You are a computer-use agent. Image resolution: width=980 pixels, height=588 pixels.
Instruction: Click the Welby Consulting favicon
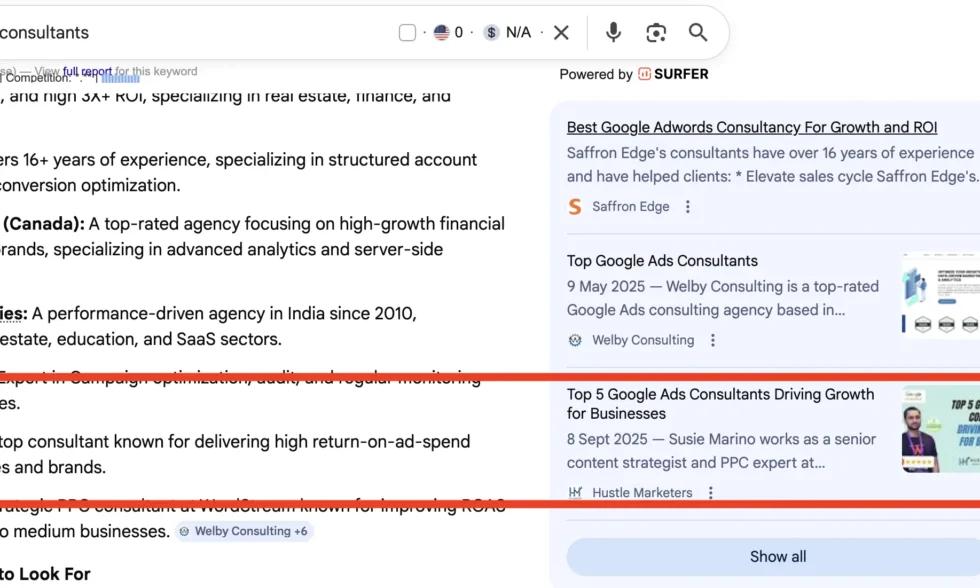tap(574, 340)
